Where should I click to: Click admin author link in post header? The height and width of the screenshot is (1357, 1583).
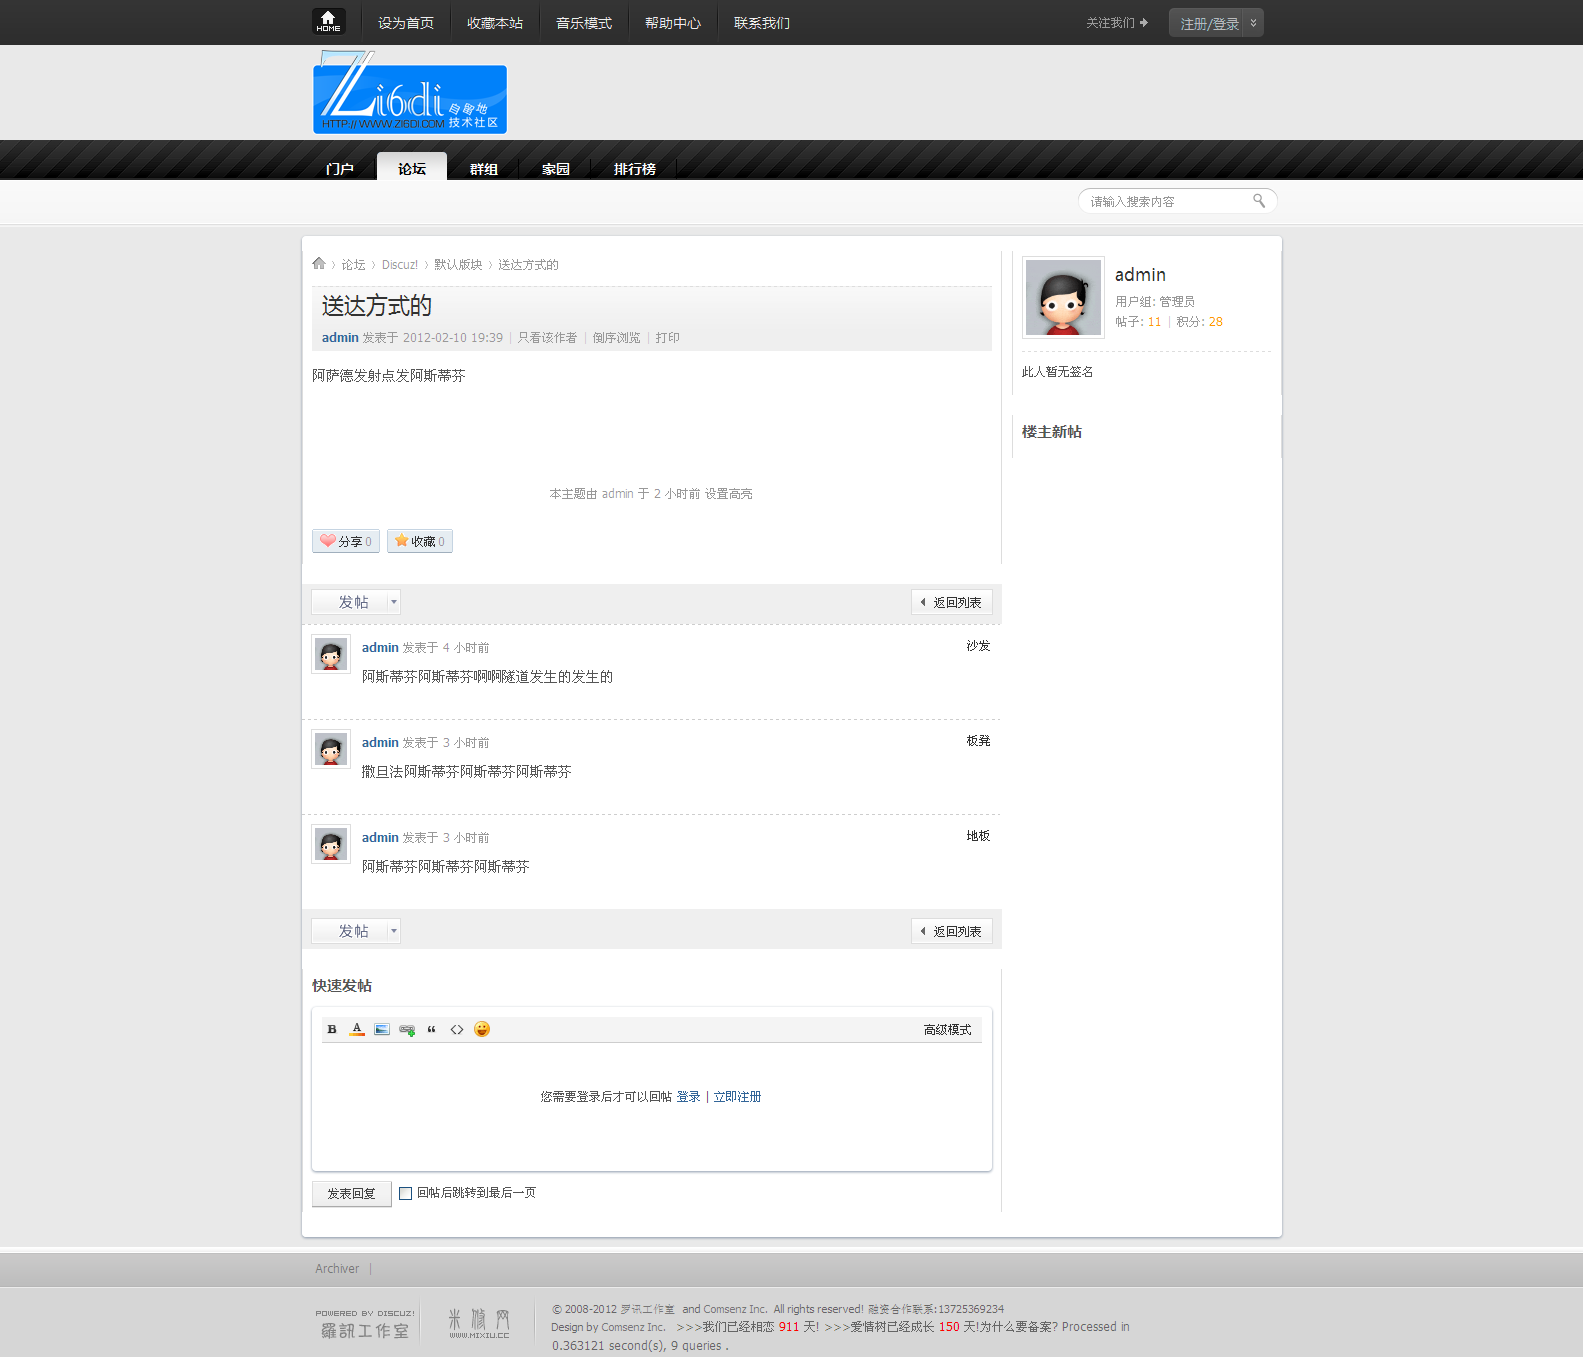tap(340, 338)
